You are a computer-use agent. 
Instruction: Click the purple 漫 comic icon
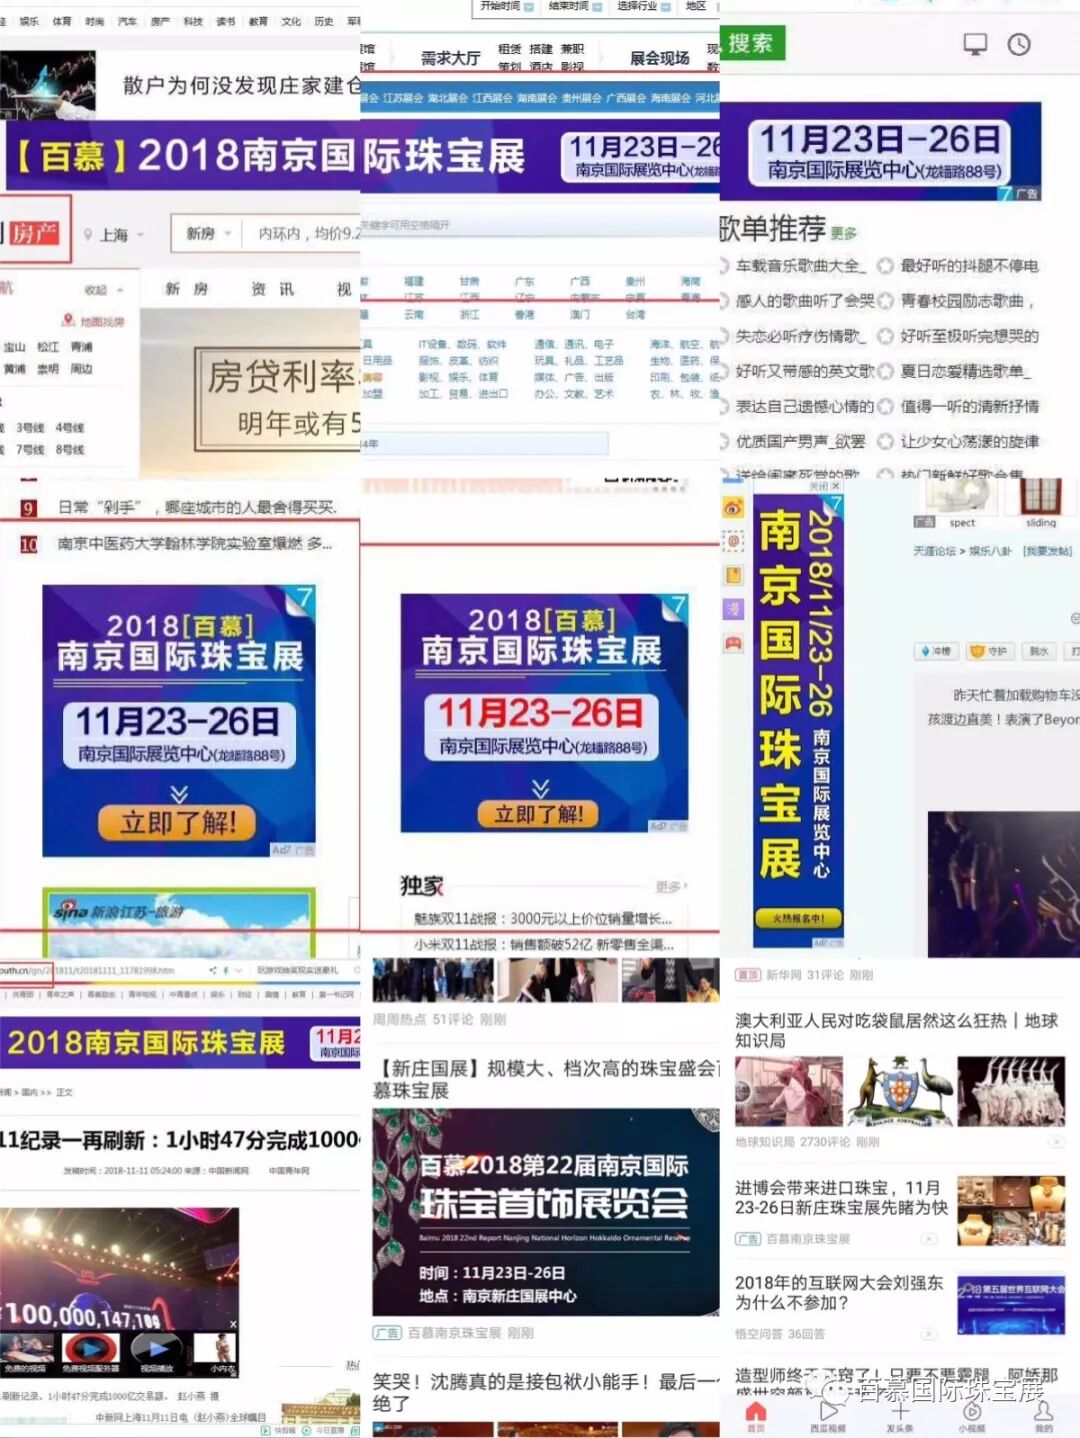click(x=734, y=609)
